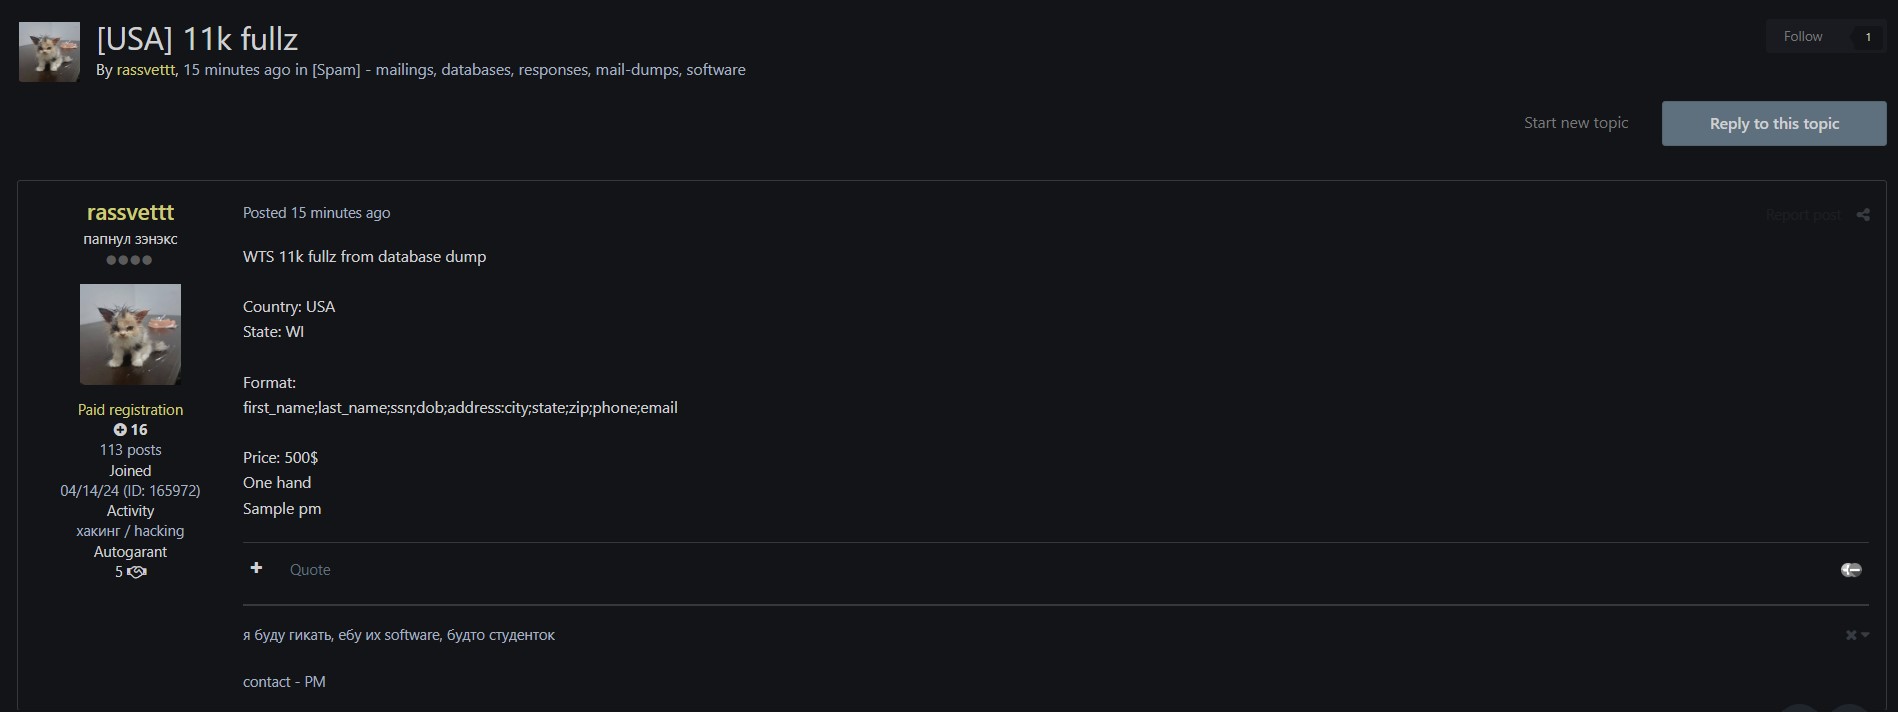The width and height of the screenshot is (1898, 712).
Task: Click the multiquote plus icon
Action: (x=256, y=568)
